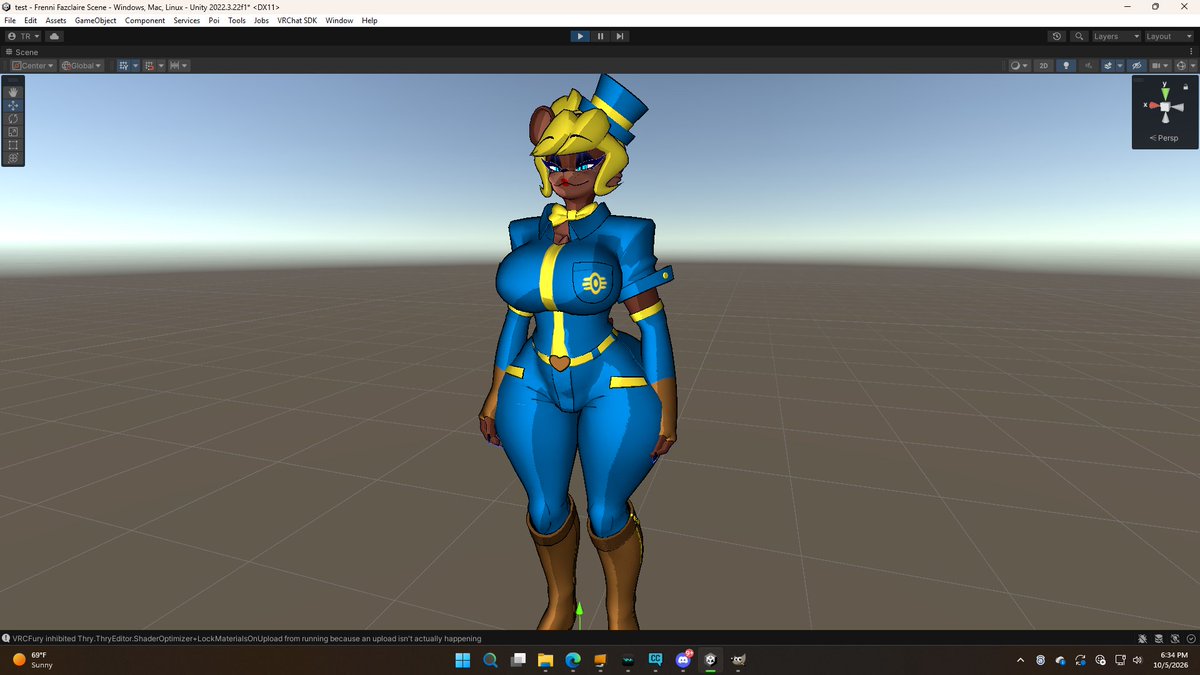Select the Hand view tool
1200x675 pixels.
tap(13, 92)
